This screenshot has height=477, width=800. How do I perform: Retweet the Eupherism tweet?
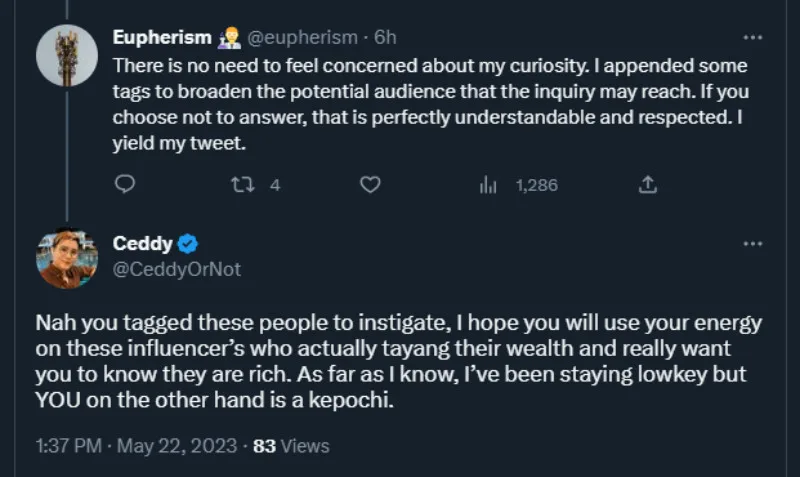[x=244, y=185]
